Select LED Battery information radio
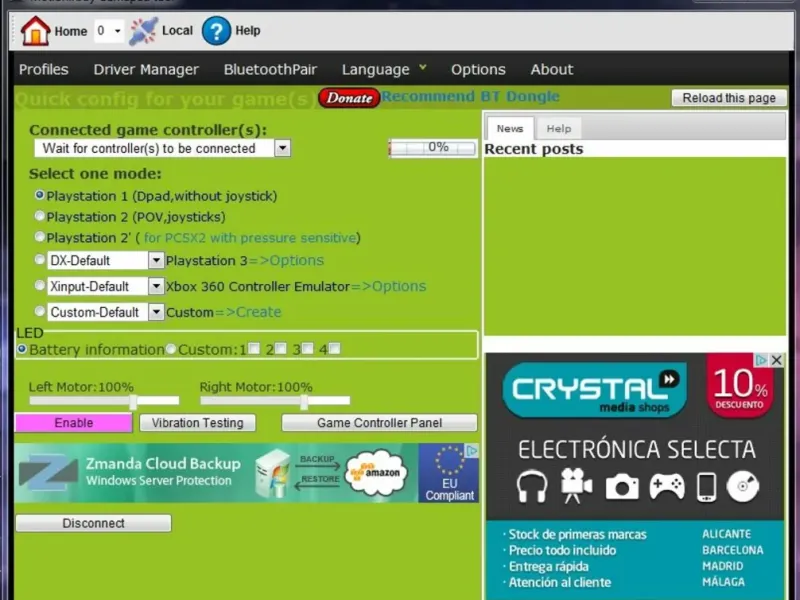Viewport: 800px width, 600px height. [22, 349]
